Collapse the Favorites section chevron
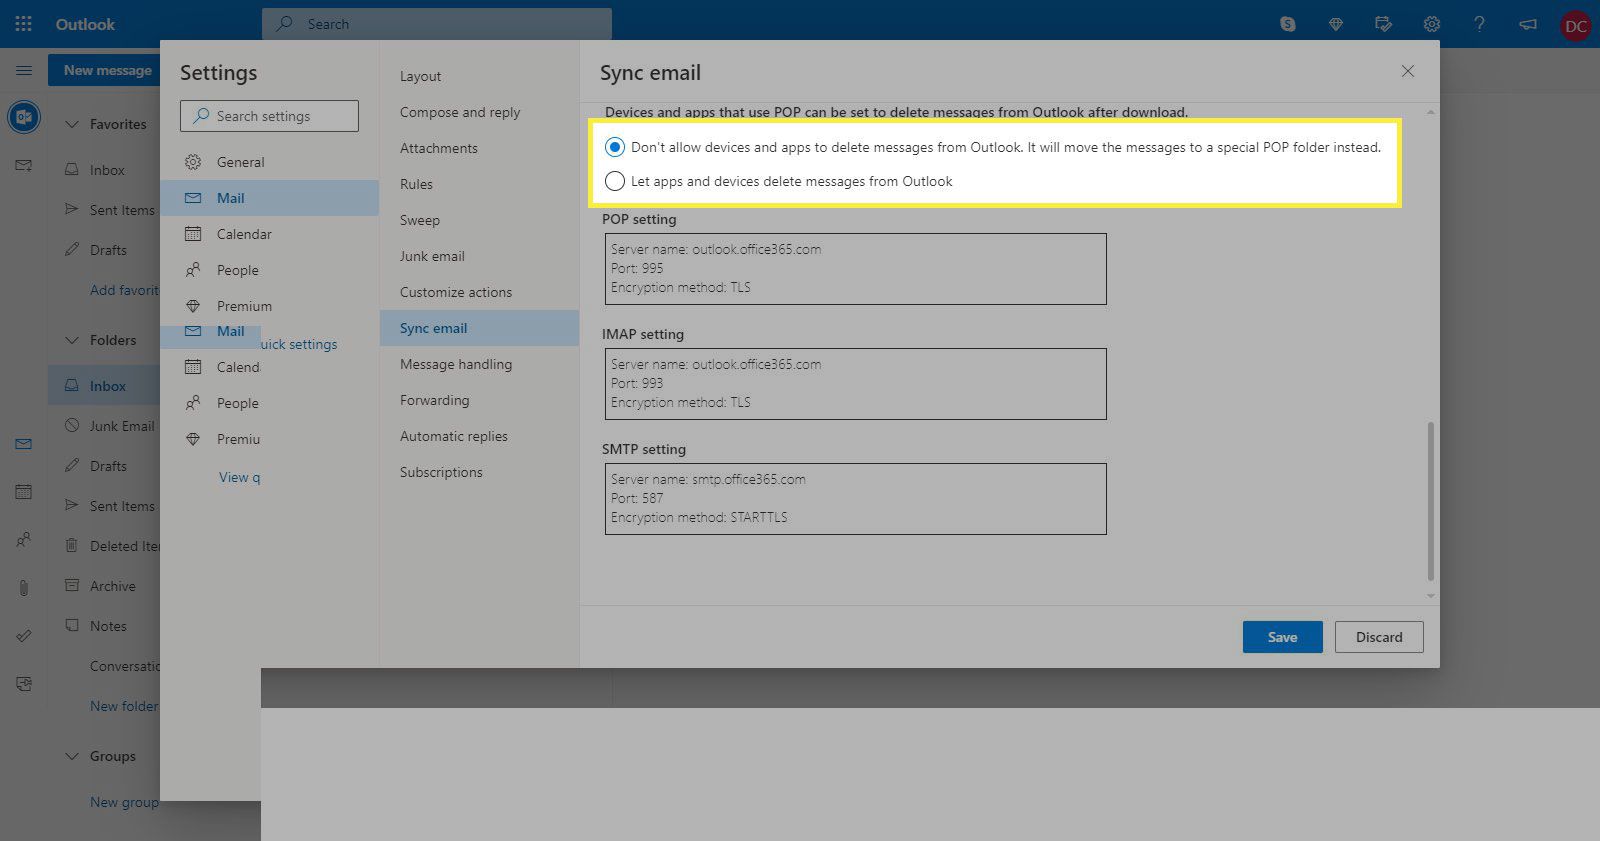 (72, 124)
